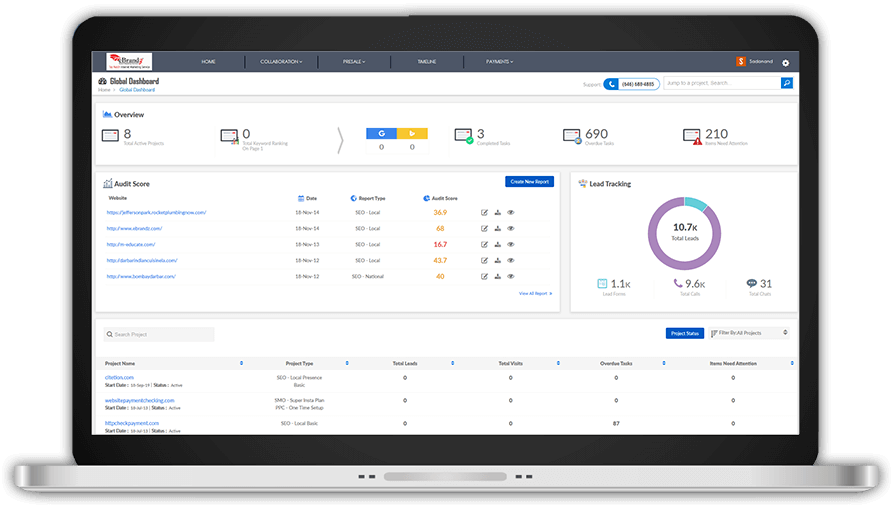Click the blue project search magnifier button
Viewport: 893px width, 506px height.
787,83
